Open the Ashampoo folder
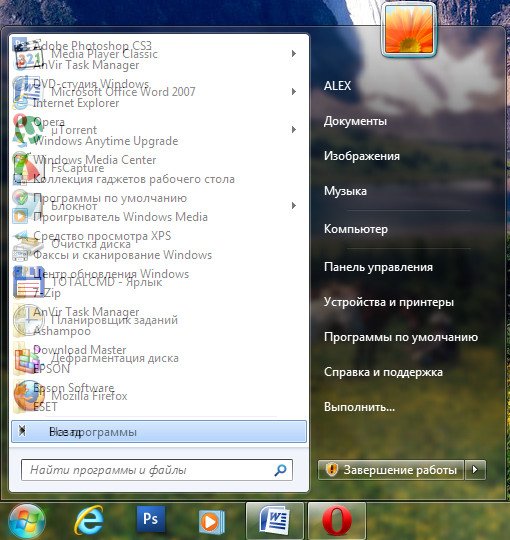Screen dimensions: 510x540 coord(62,331)
